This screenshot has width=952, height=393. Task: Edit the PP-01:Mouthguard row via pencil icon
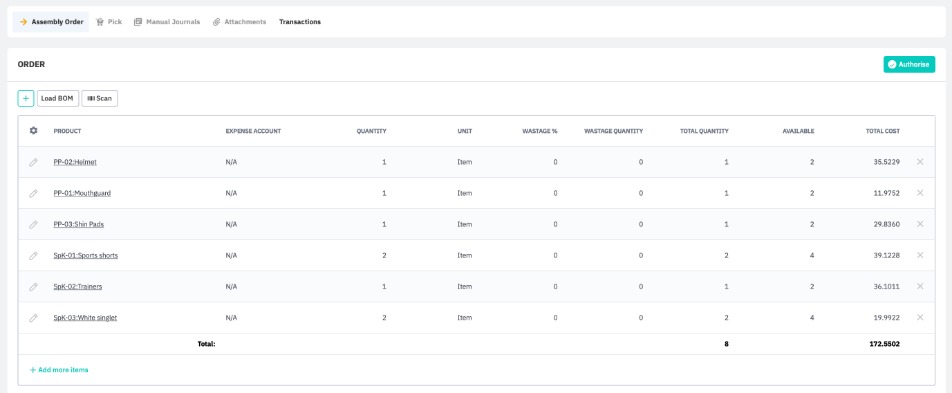coord(33,193)
